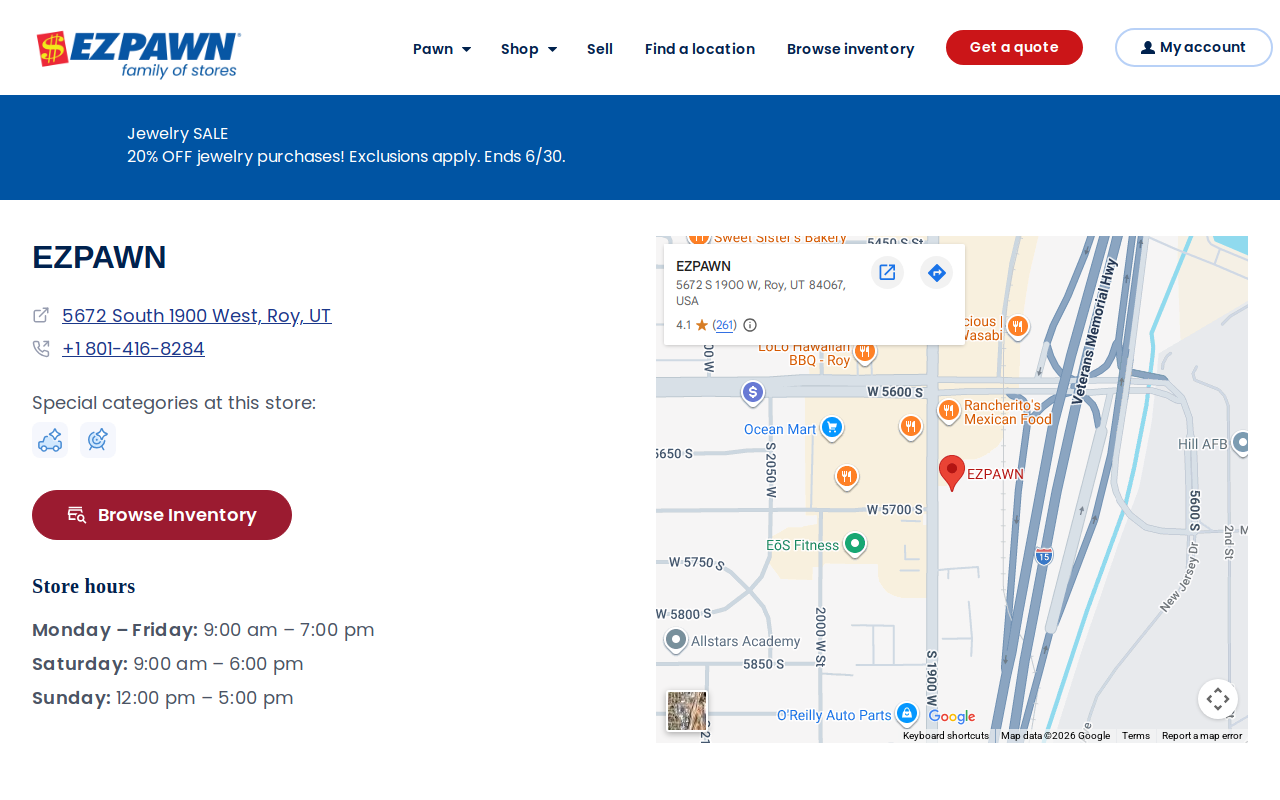Click the Google logo on the map

pyautogui.click(x=951, y=716)
